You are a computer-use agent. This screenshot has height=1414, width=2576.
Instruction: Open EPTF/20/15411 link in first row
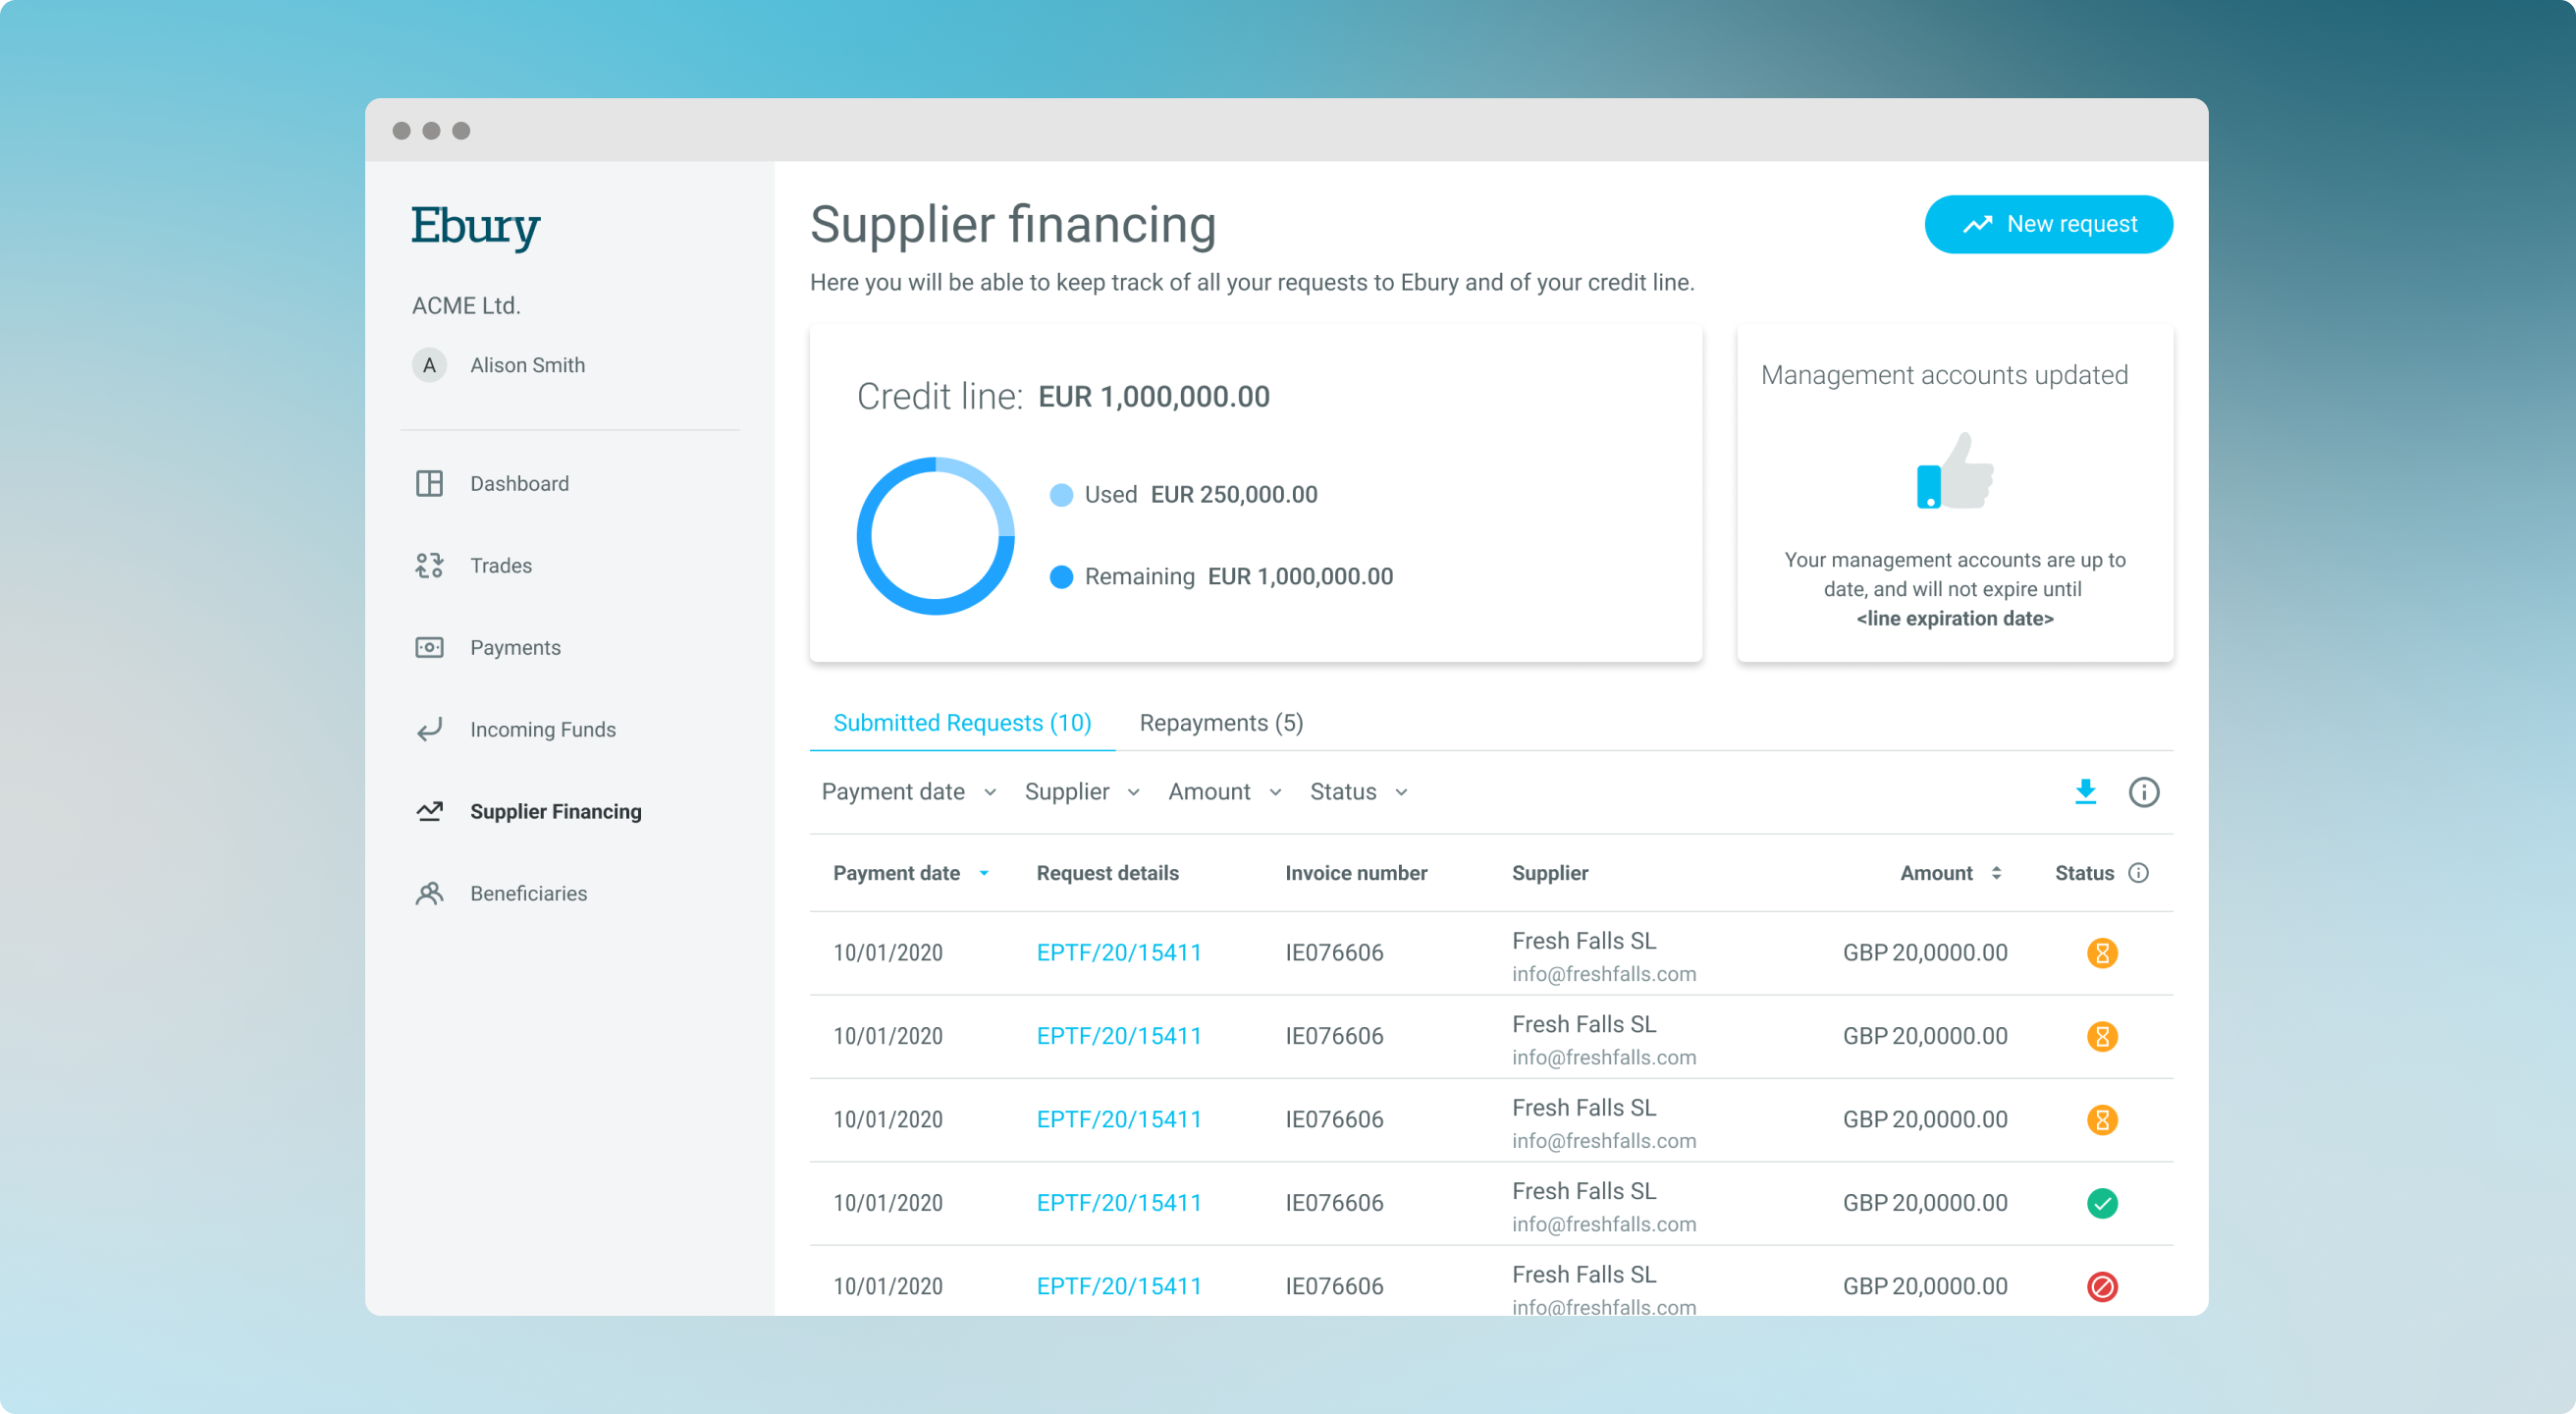(x=1119, y=953)
